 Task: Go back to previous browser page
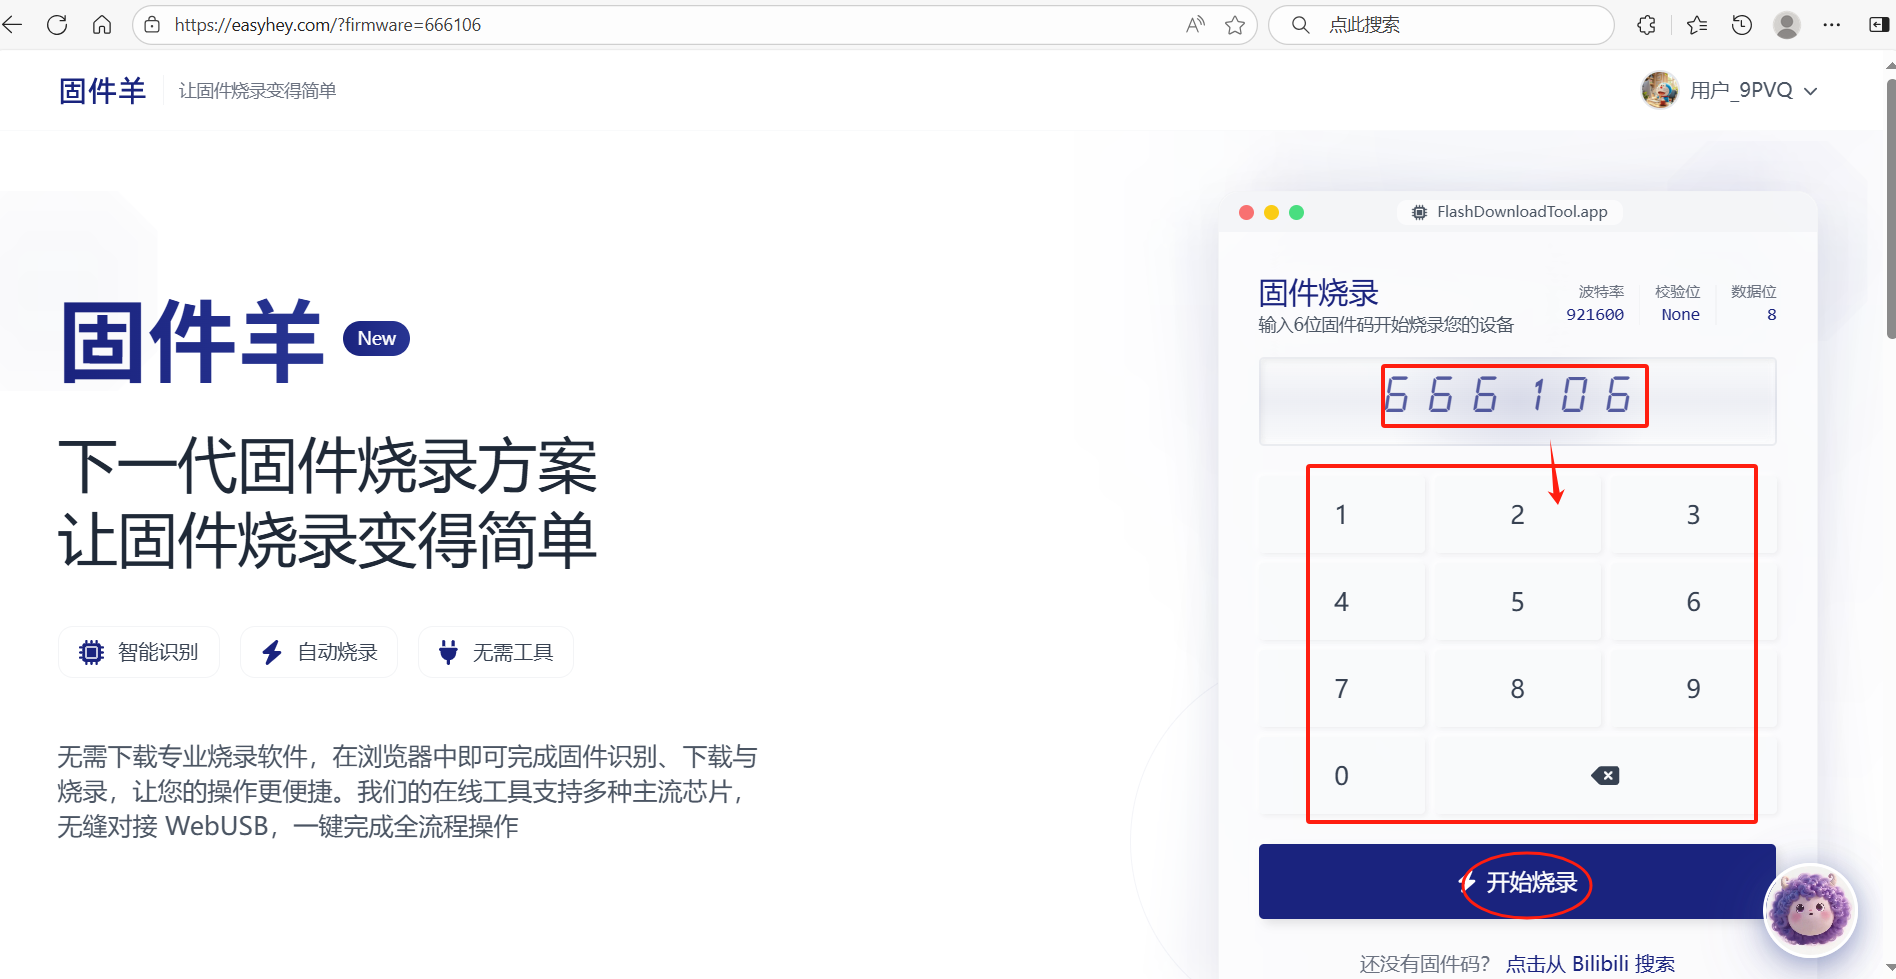[13, 25]
